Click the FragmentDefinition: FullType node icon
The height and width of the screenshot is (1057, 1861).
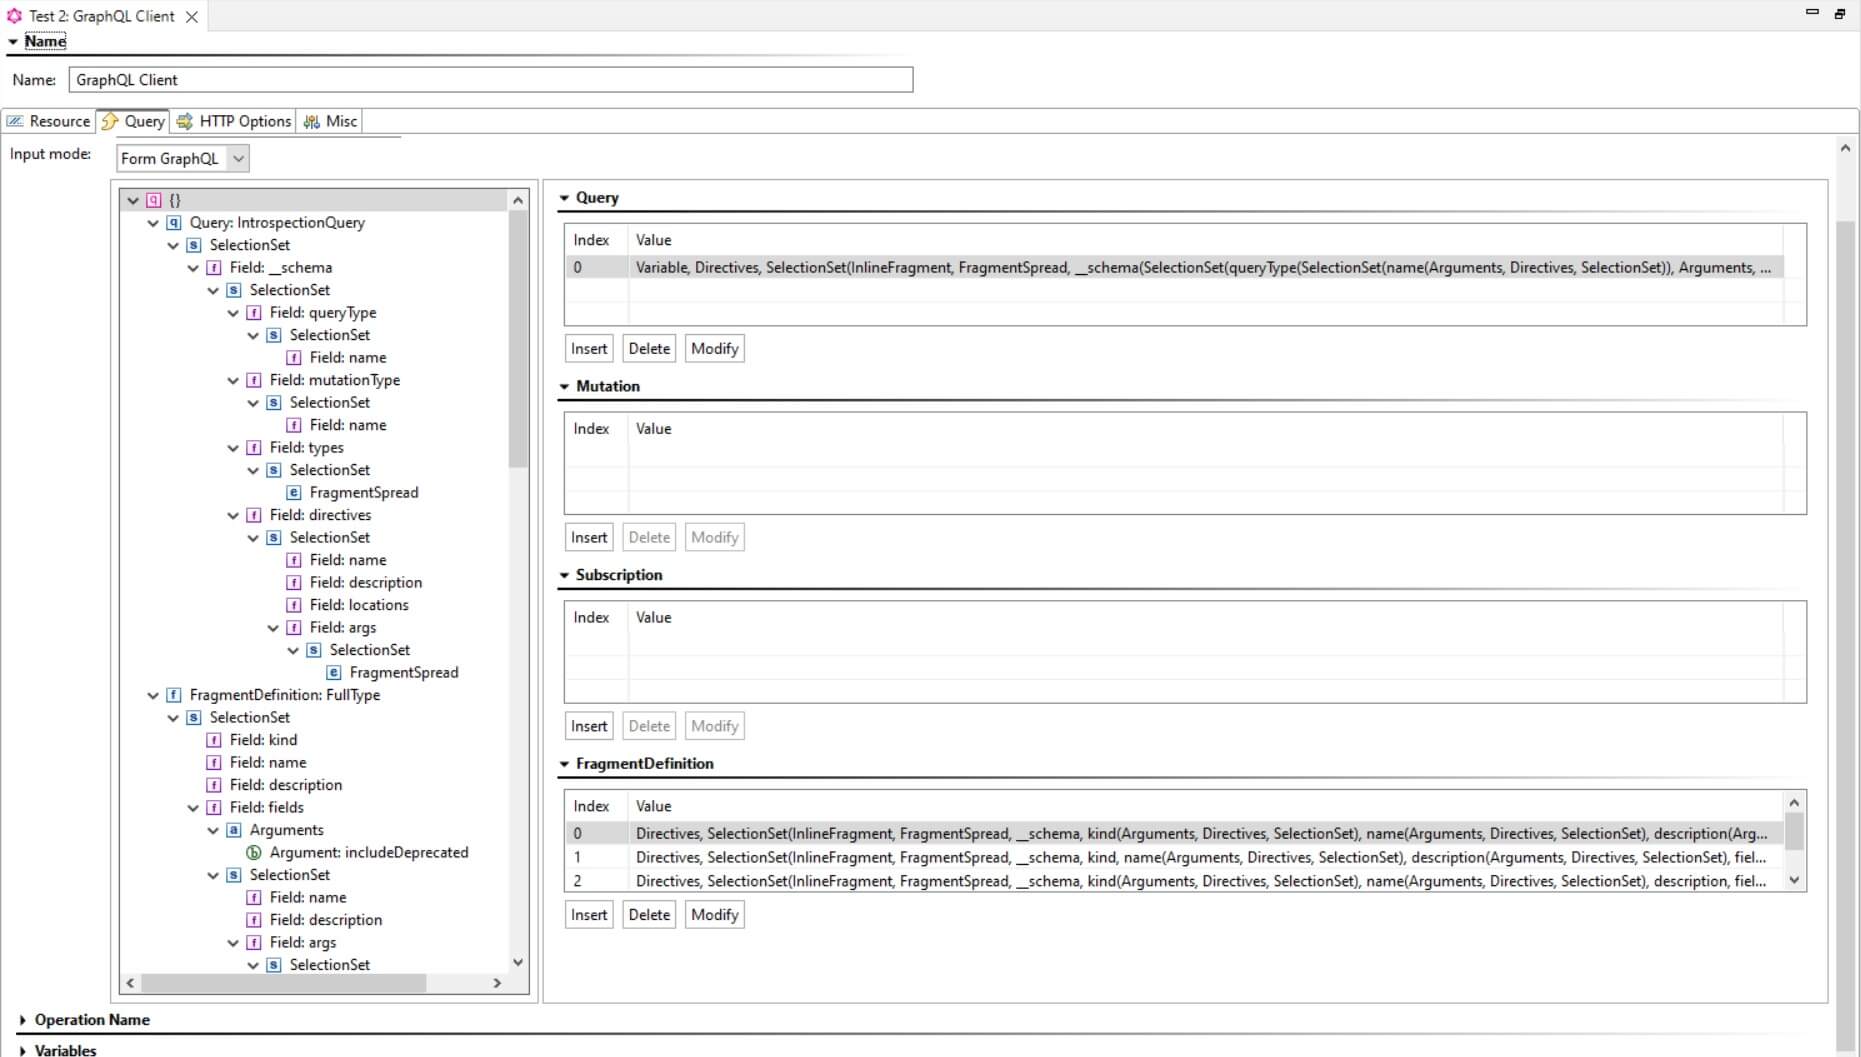click(x=173, y=695)
